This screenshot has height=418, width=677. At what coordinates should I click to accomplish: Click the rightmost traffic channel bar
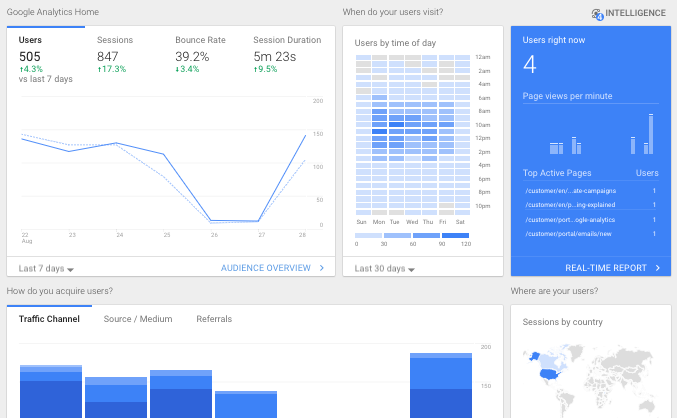pyautogui.click(x=441, y=385)
